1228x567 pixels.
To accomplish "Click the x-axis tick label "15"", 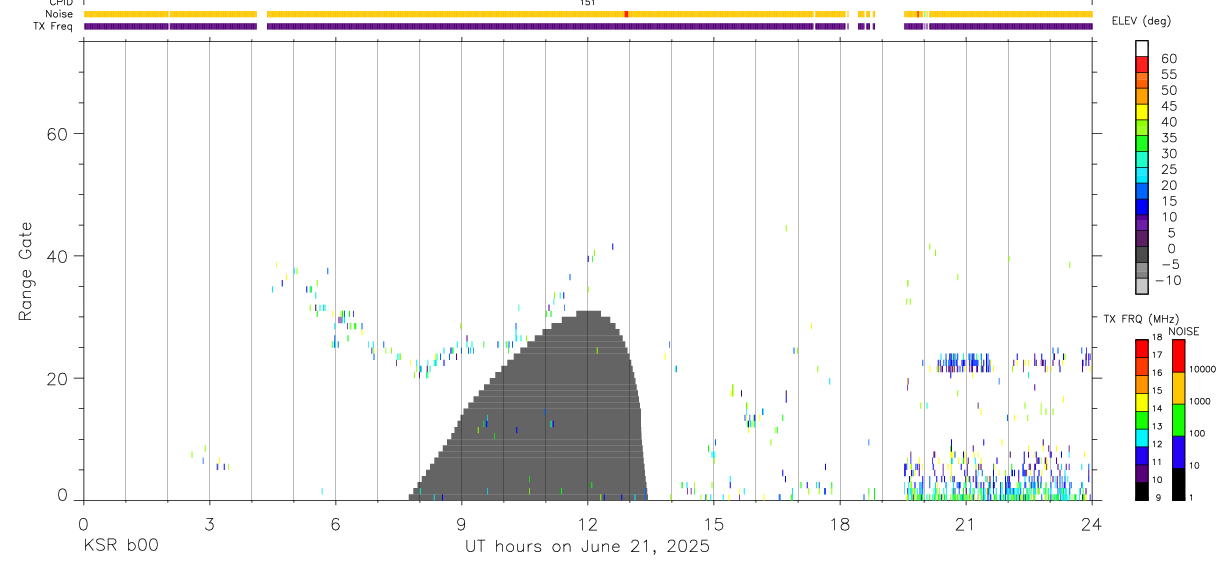I will tap(714, 524).
